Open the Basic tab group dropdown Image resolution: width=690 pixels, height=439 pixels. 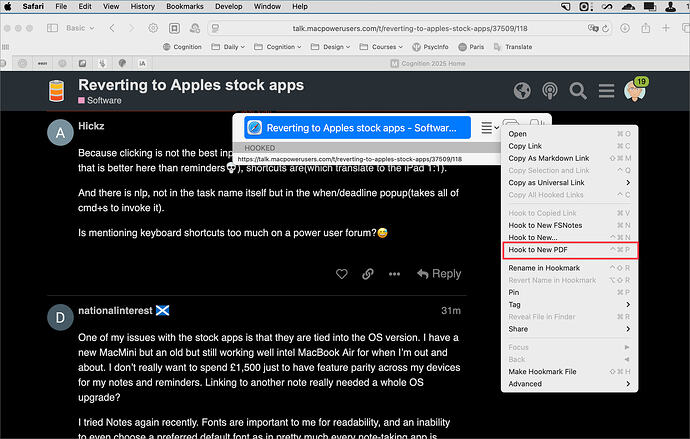click(80, 28)
